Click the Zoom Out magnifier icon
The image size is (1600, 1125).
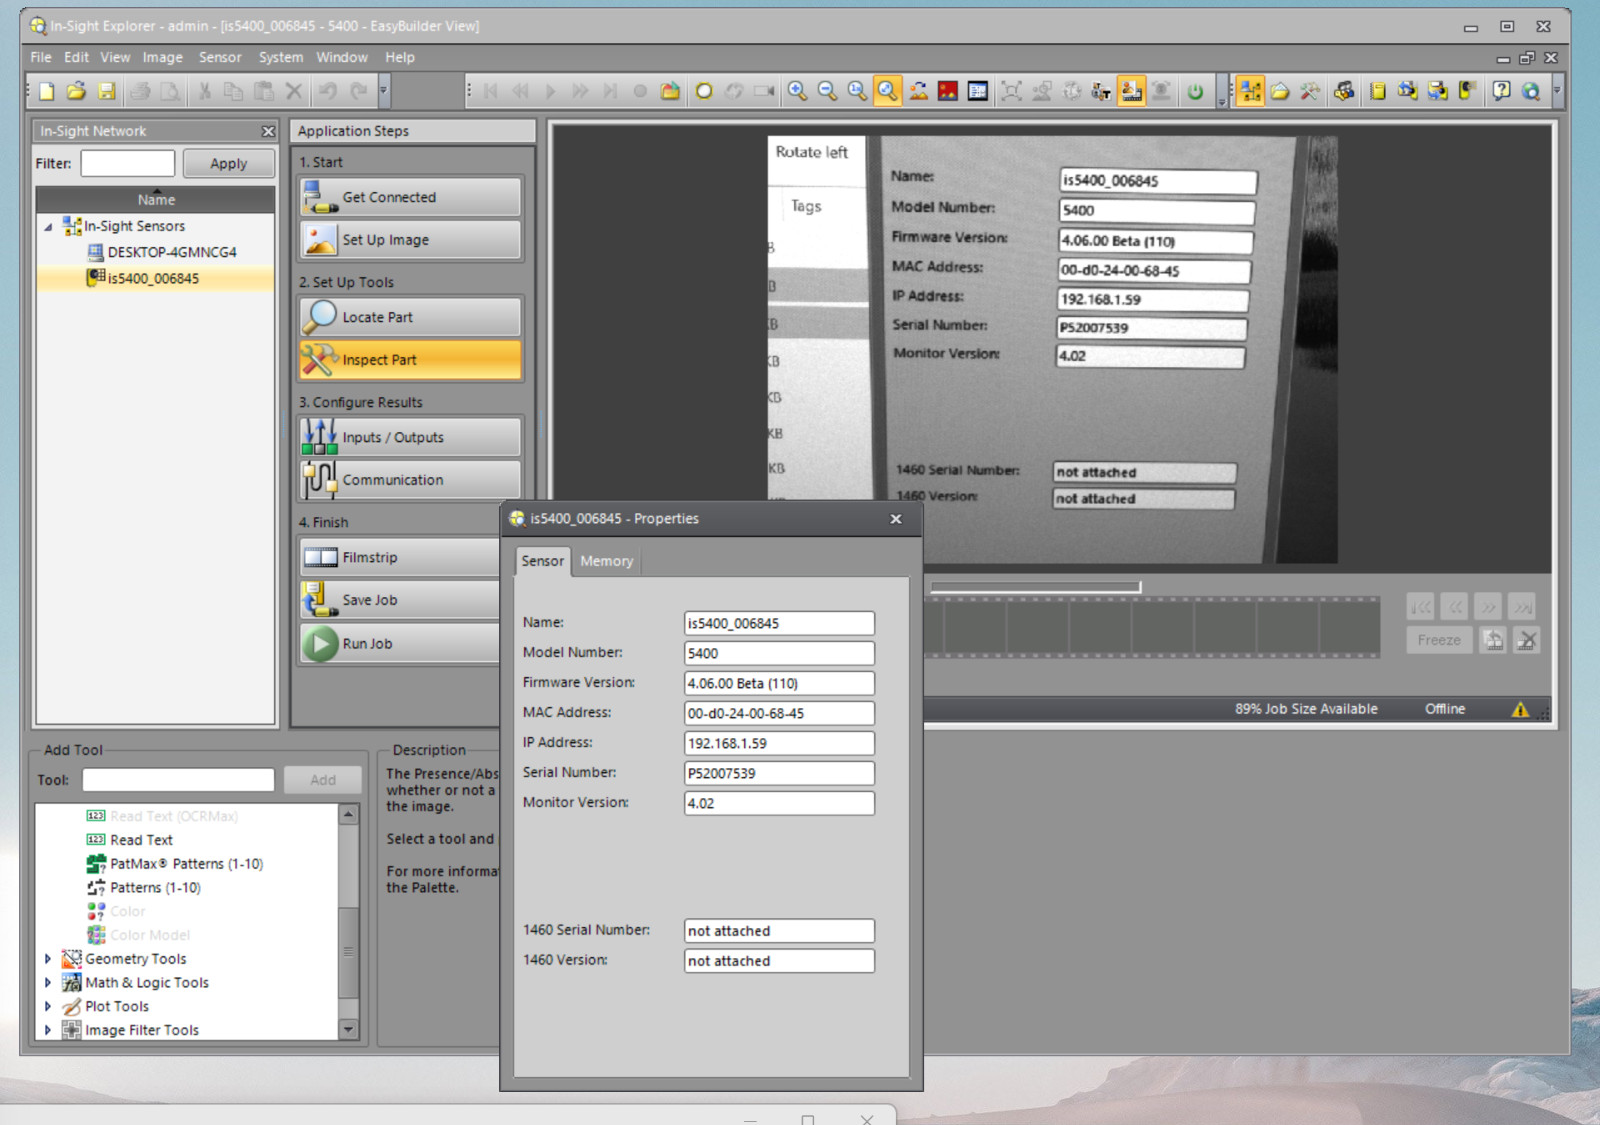[827, 92]
